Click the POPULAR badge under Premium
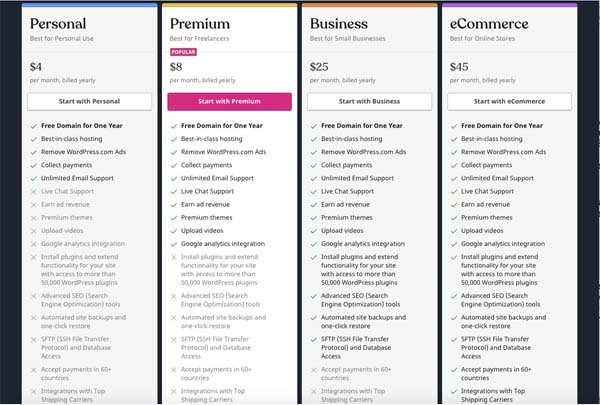 [x=183, y=52]
